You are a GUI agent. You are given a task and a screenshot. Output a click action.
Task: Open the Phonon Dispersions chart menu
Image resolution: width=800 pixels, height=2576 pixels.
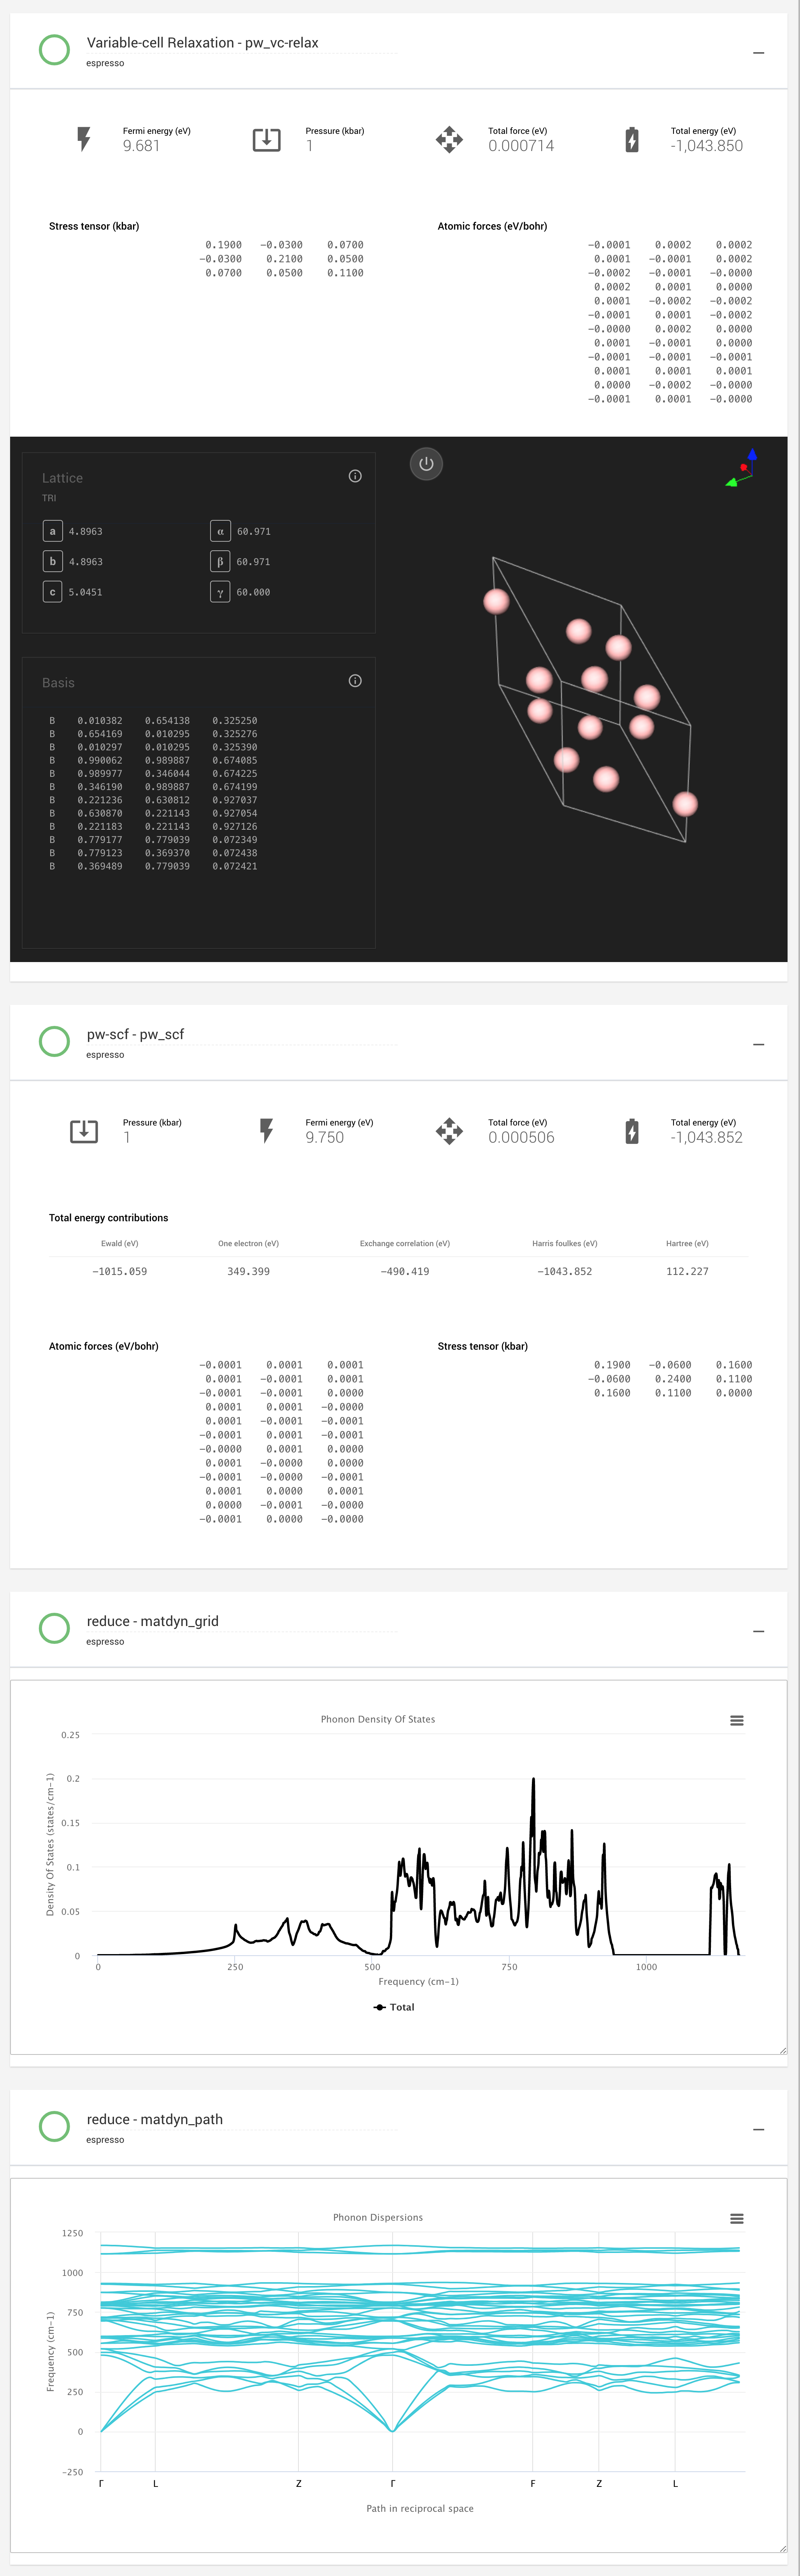[x=737, y=2219]
